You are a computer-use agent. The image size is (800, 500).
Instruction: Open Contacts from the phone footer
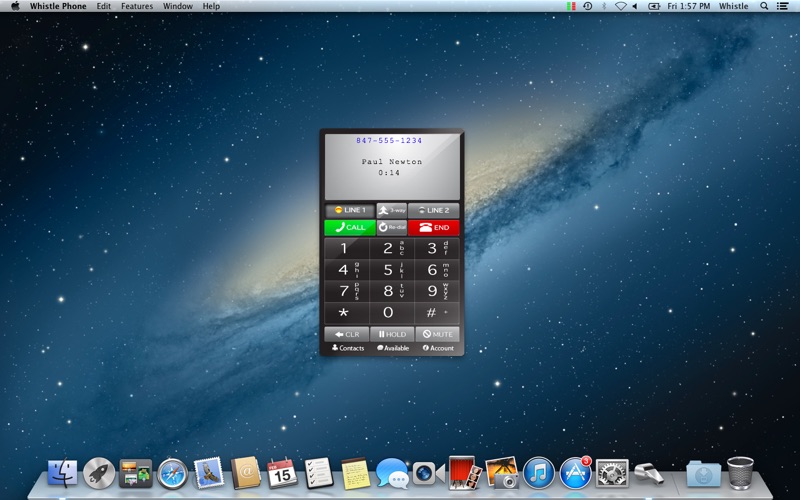coord(348,348)
